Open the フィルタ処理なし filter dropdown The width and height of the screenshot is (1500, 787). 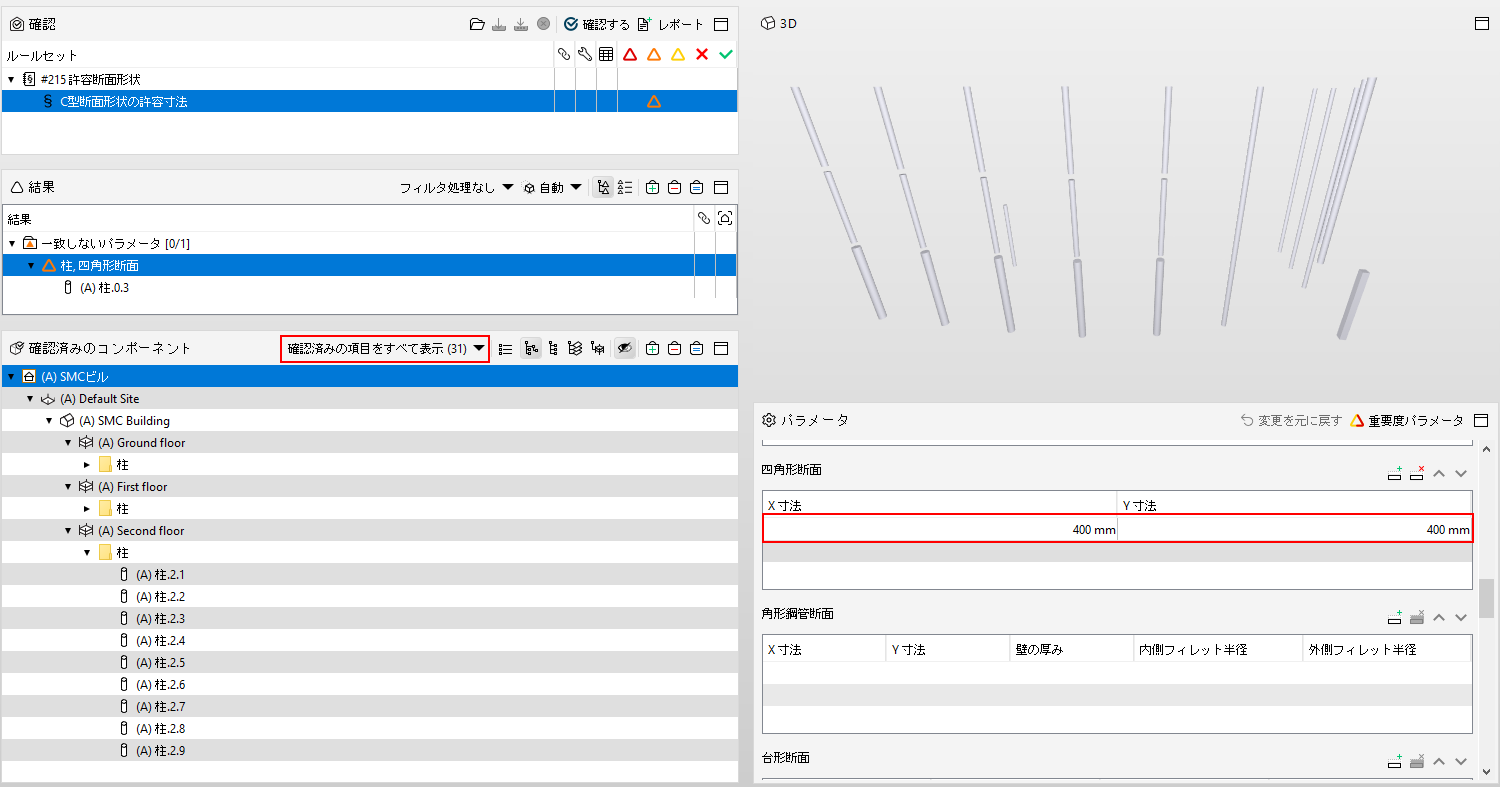pos(456,187)
